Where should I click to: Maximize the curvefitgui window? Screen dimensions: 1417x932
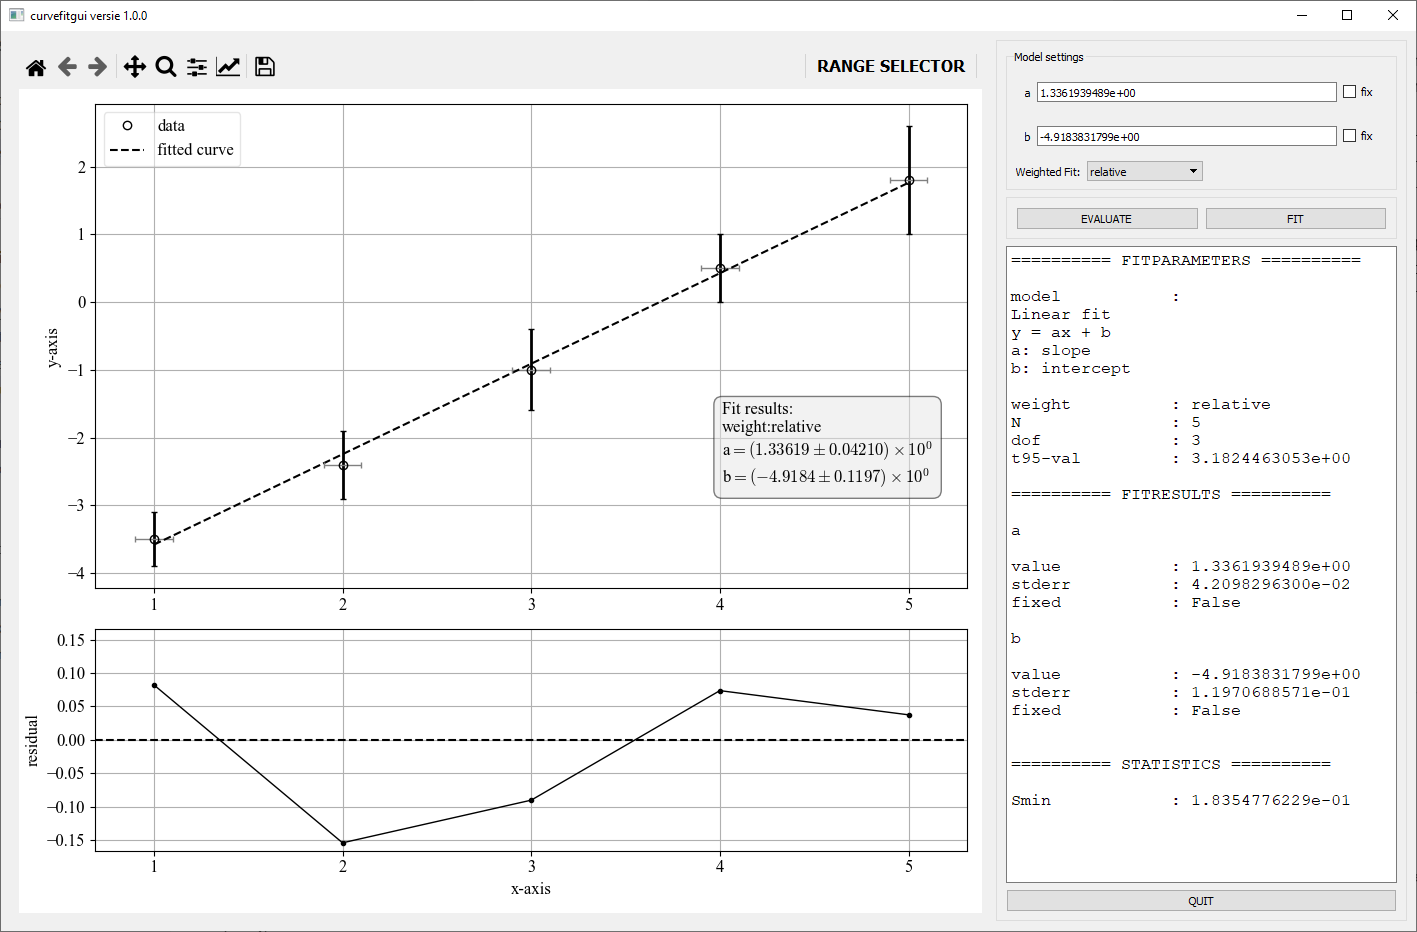[1347, 15]
